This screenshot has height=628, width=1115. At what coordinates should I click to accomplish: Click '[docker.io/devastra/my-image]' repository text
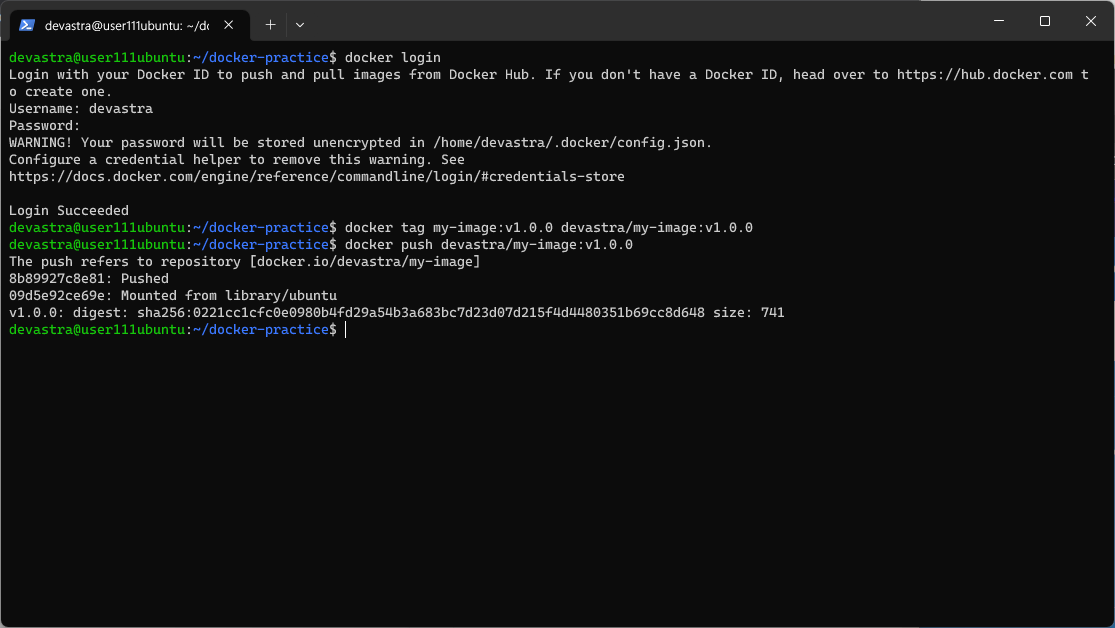point(365,262)
